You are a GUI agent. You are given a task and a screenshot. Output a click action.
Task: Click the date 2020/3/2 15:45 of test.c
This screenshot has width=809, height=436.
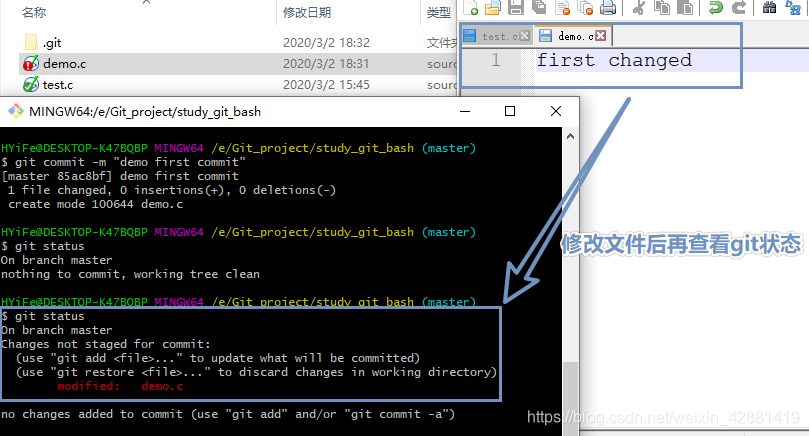[x=326, y=85]
